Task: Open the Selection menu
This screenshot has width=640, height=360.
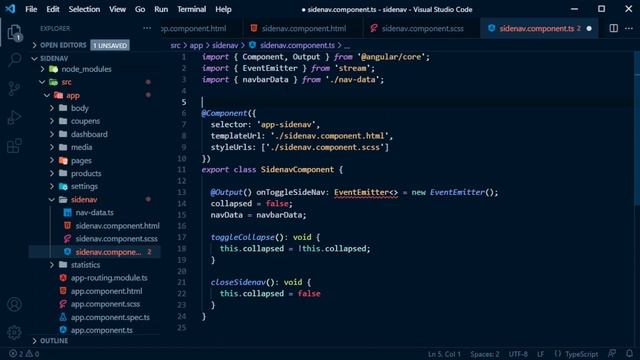Action: click(84, 9)
